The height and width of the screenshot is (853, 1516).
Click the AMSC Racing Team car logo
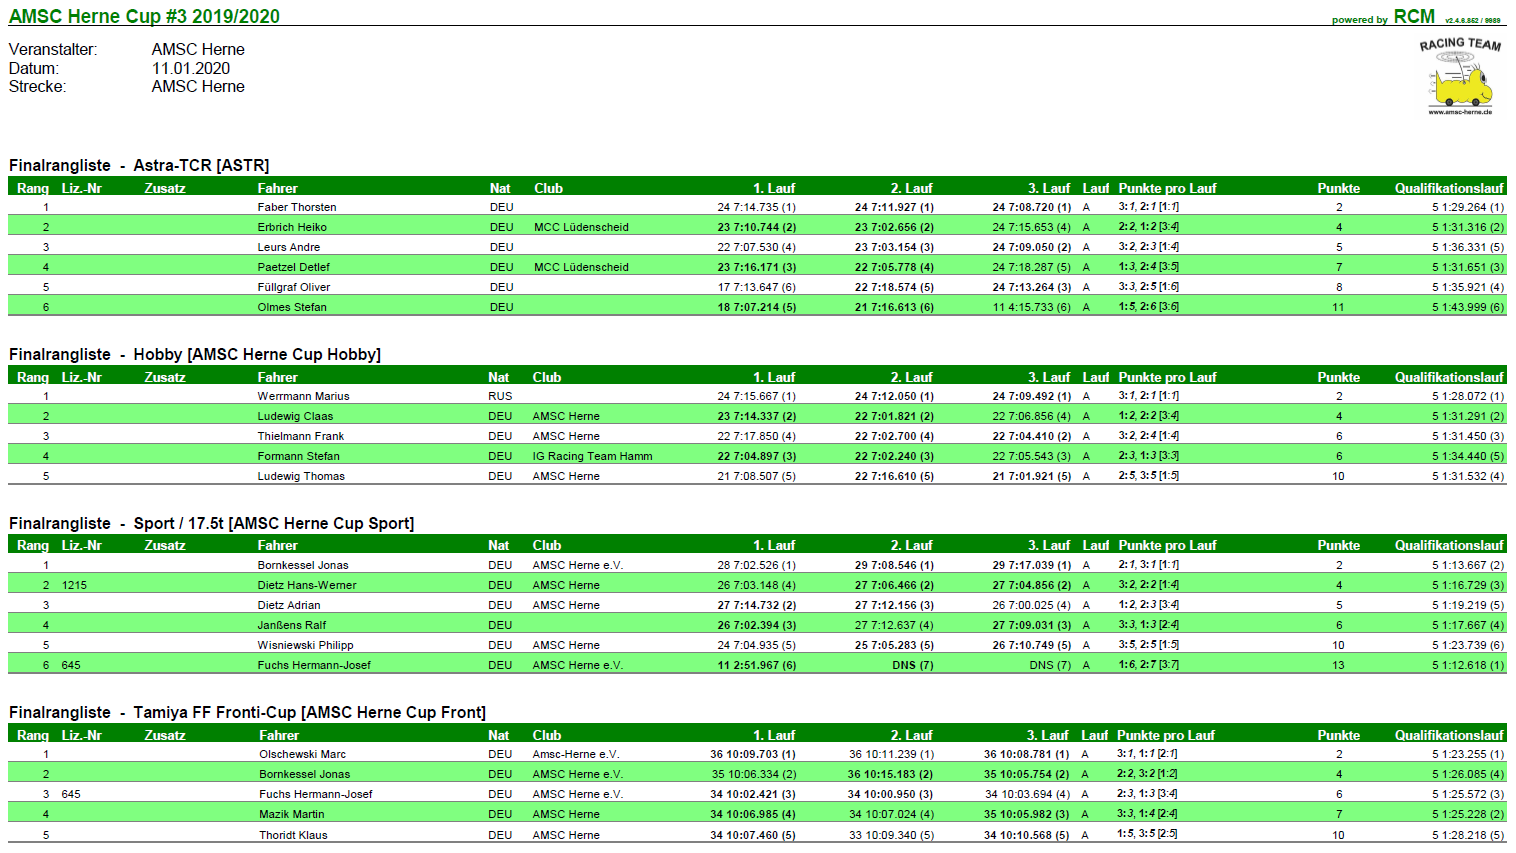coord(1460,78)
